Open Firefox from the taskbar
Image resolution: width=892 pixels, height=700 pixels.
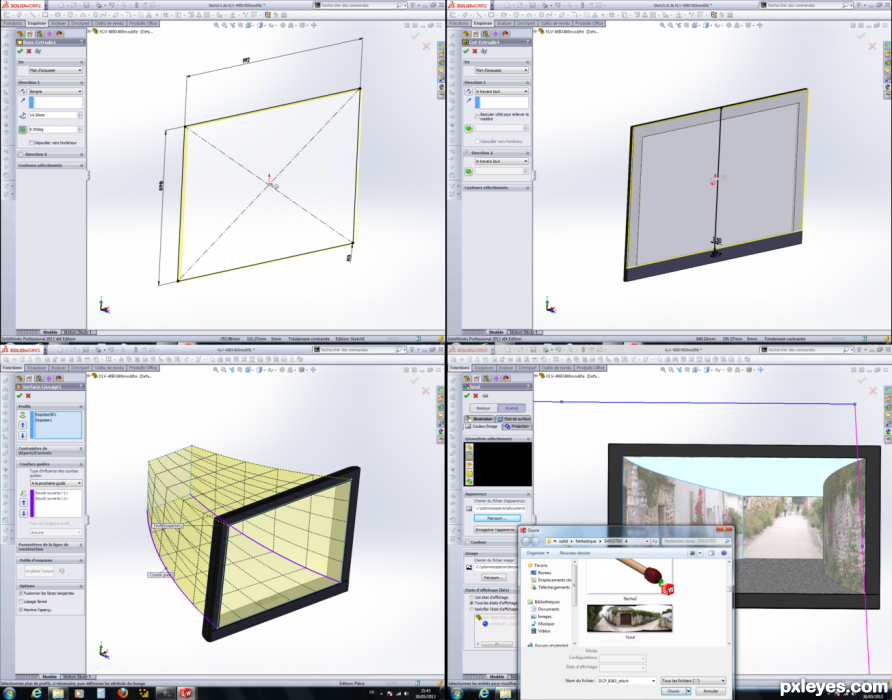tap(122, 693)
